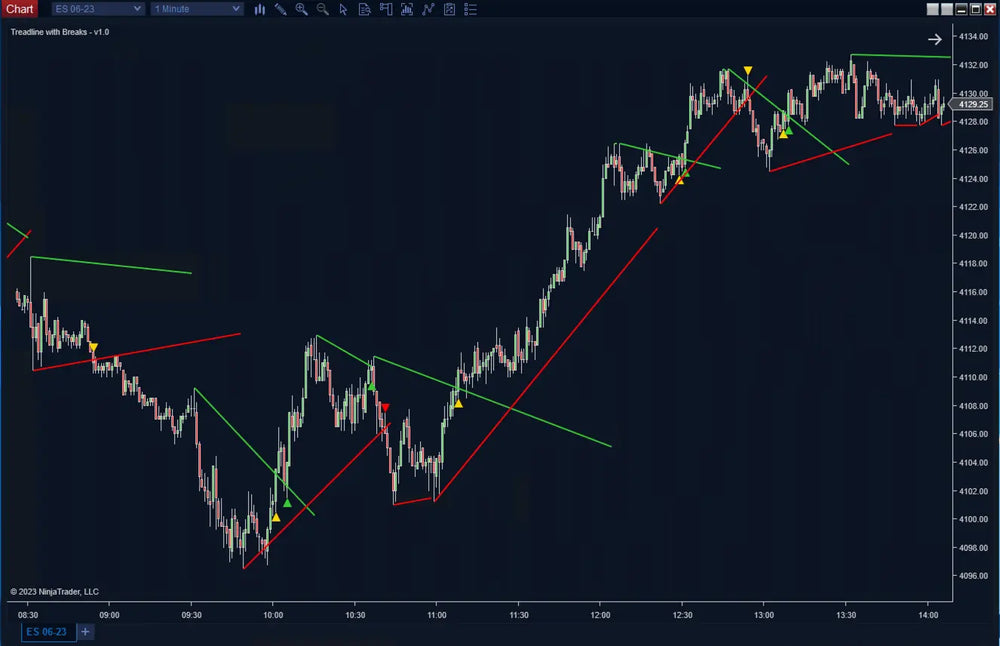
Task: Click the scroll-to-latest arrow on the chart
Action: 935,39
